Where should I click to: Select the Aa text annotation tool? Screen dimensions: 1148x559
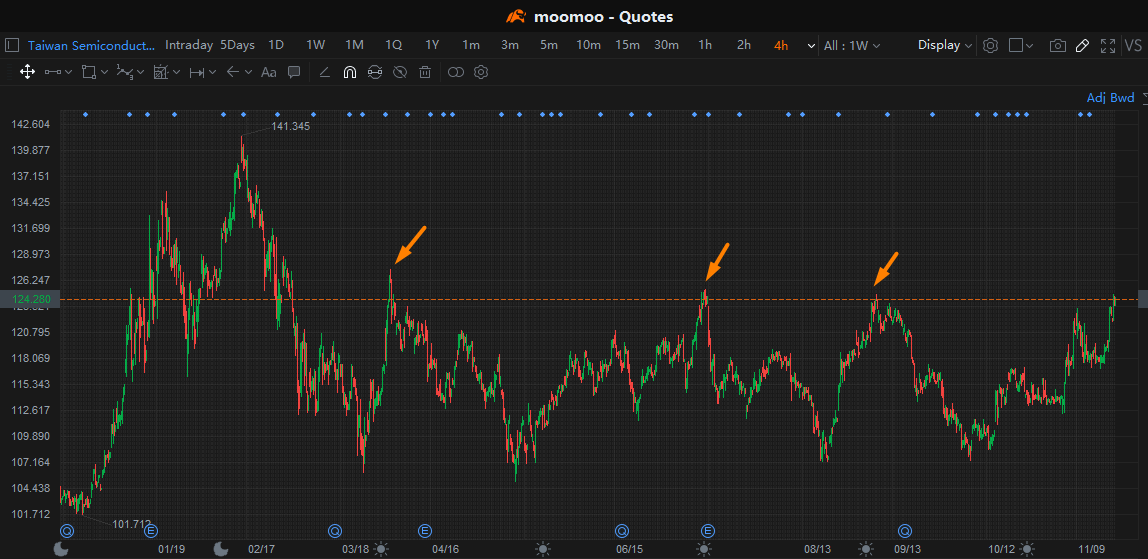(269, 72)
